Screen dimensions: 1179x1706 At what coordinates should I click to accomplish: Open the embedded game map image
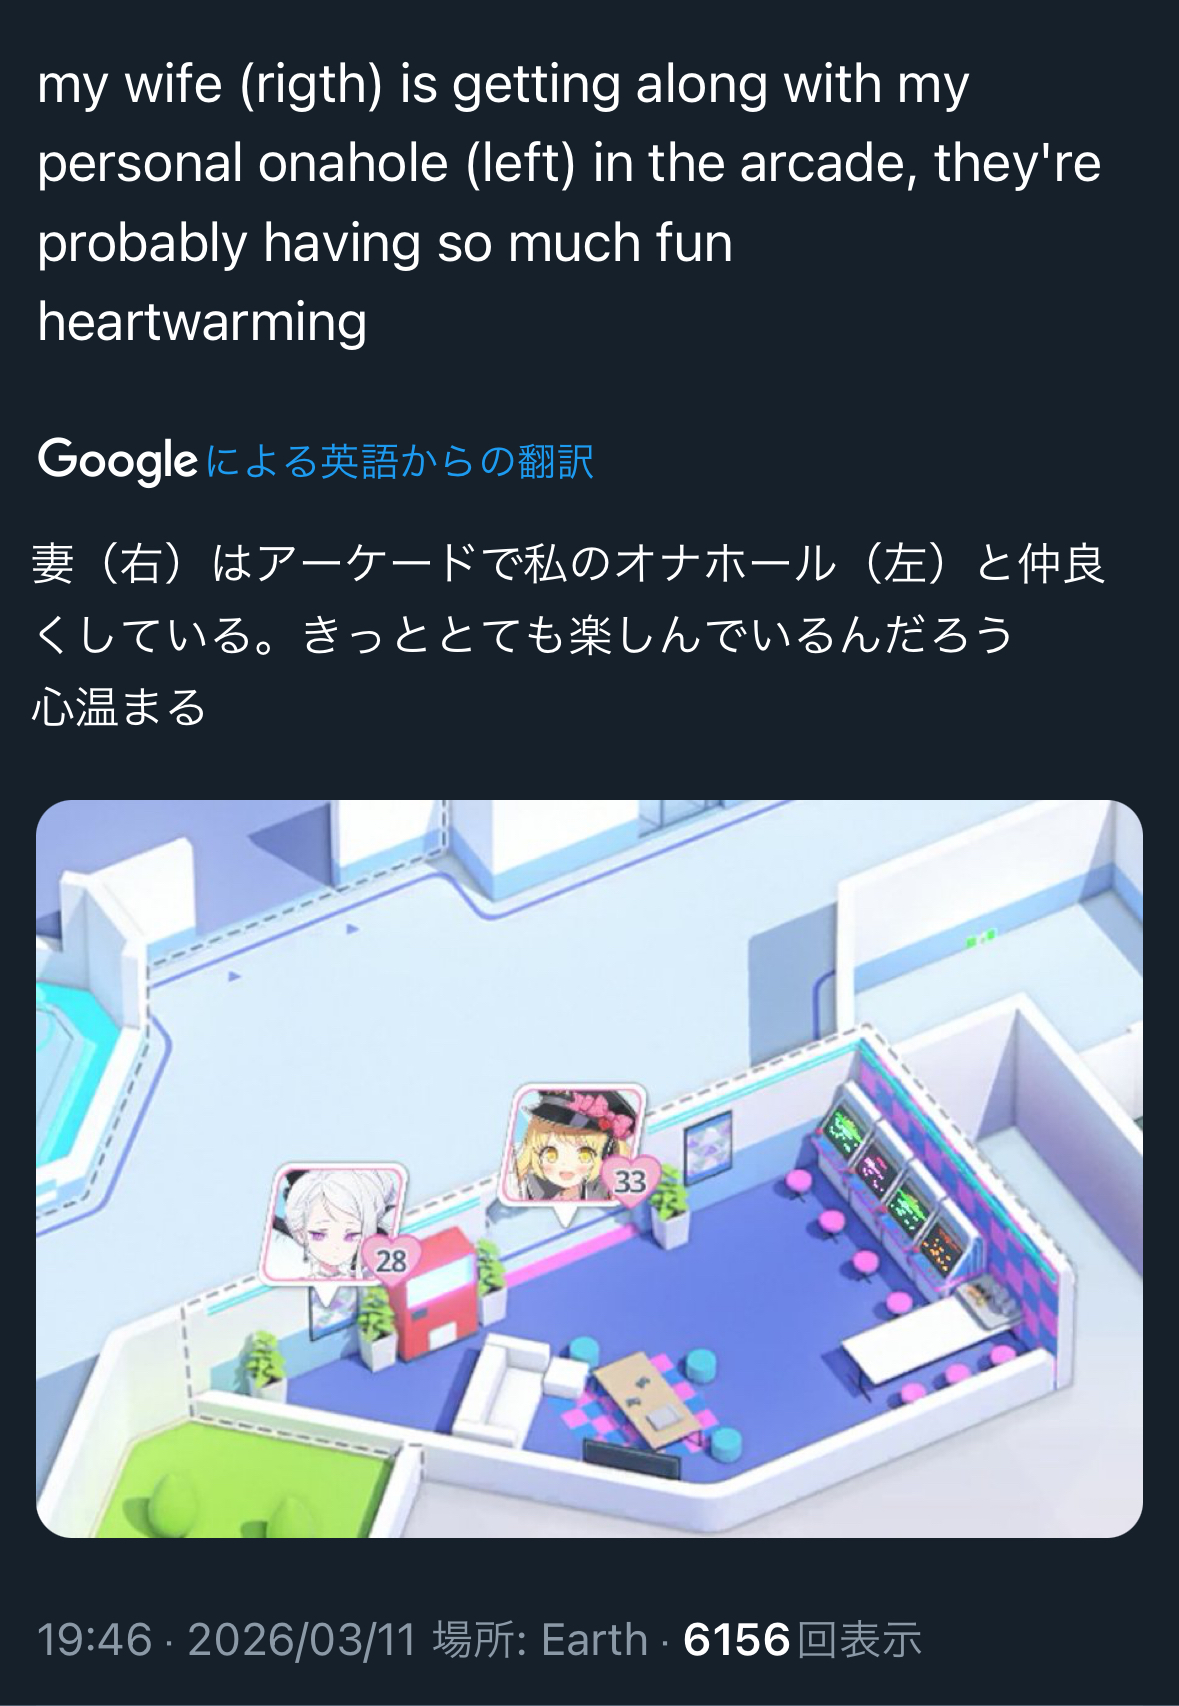(x=589, y=1168)
